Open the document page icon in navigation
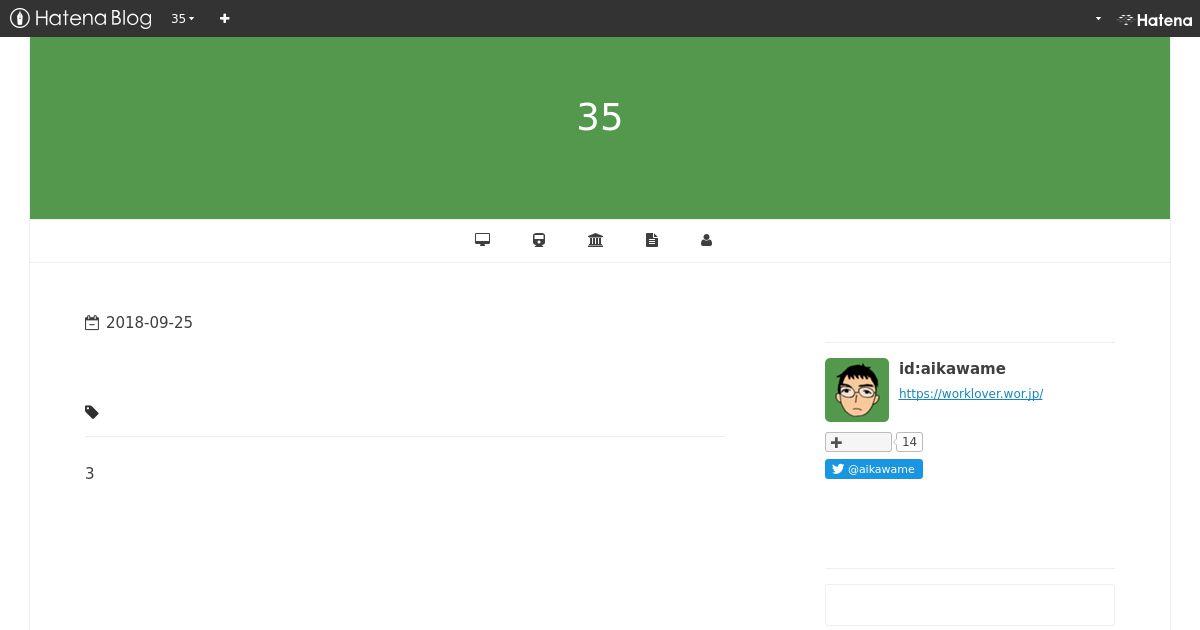This screenshot has height=630, width=1200. (x=652, y=240)
